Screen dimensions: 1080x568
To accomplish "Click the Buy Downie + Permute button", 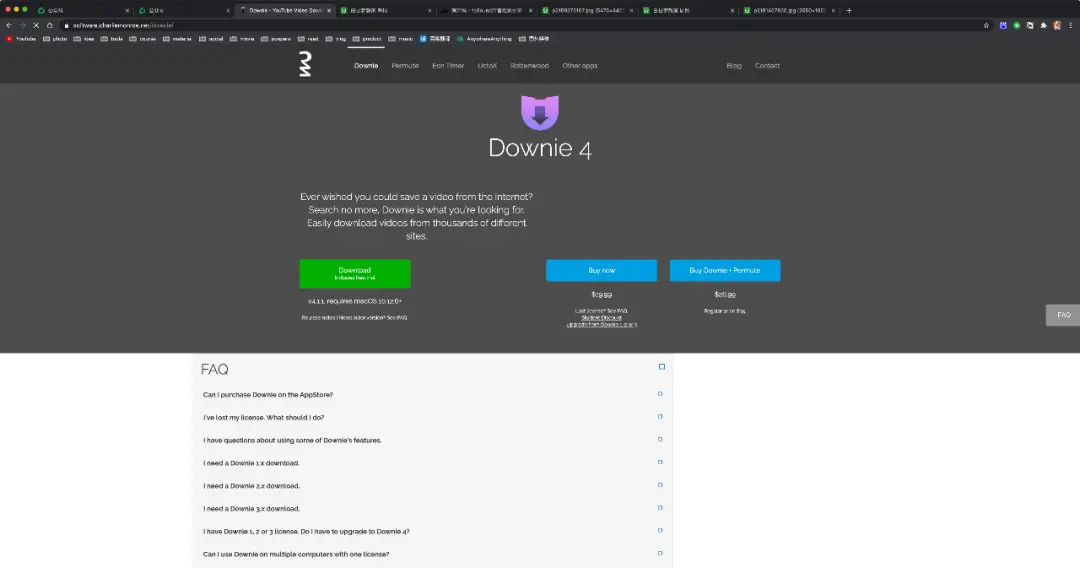I will [x=725, y=271].
